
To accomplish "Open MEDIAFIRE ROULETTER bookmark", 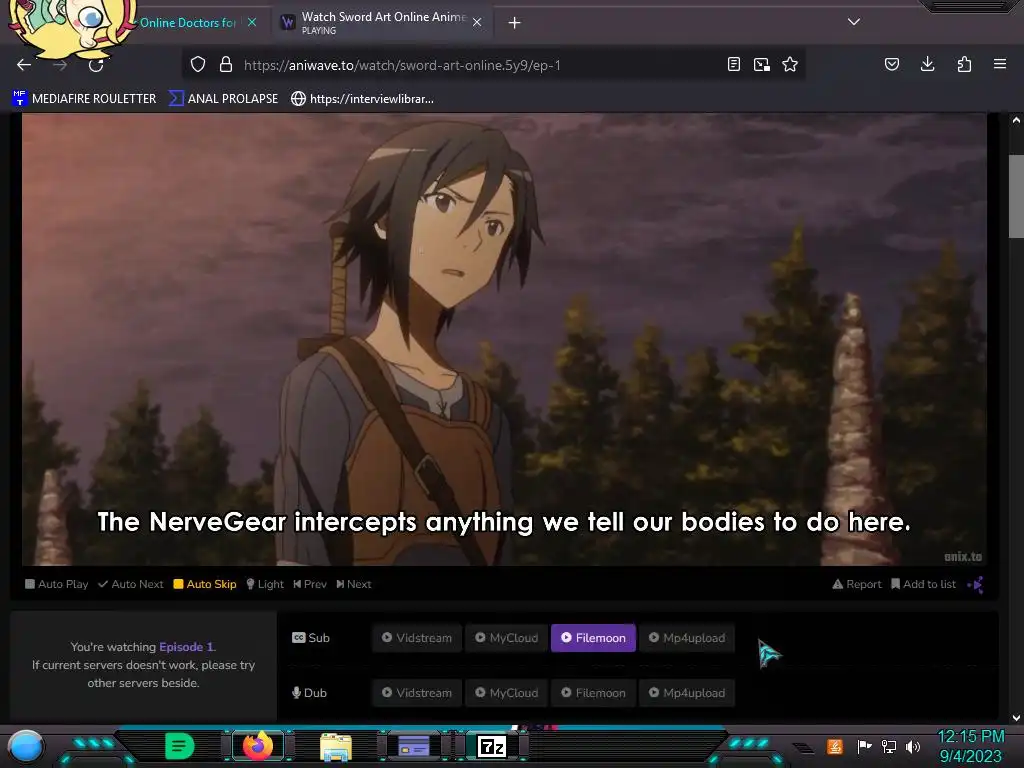I will pyautogui.click(x=84, y=99).
